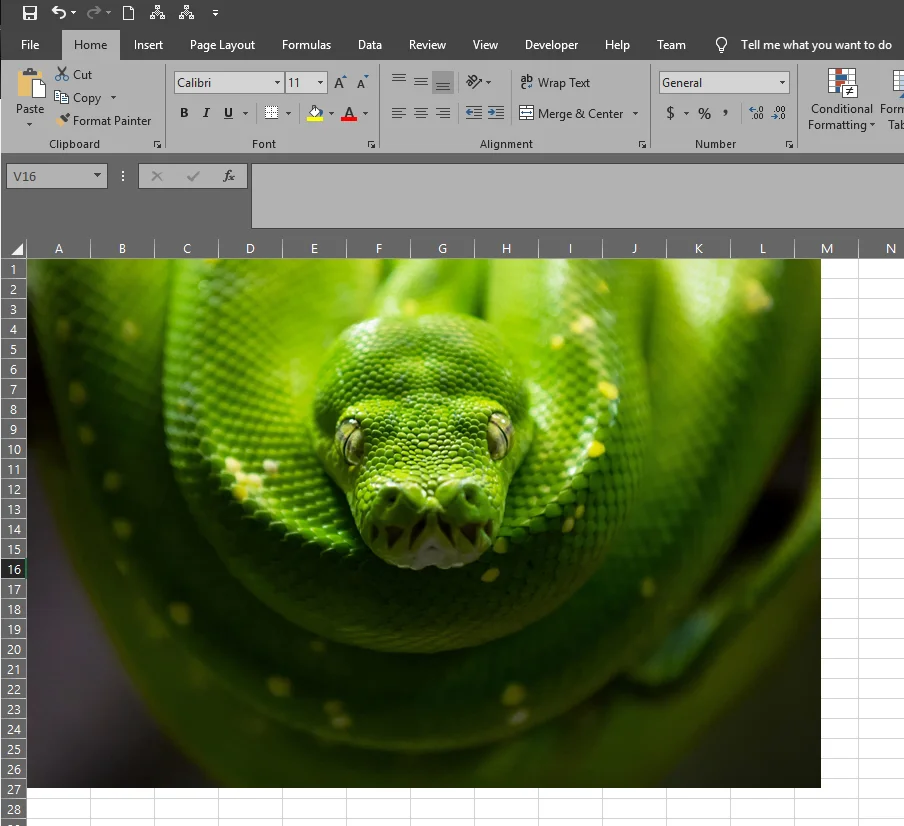Open the Number Format dropdown showing General
The width and height of the screenshot is (904, 826).
[723, 82]
